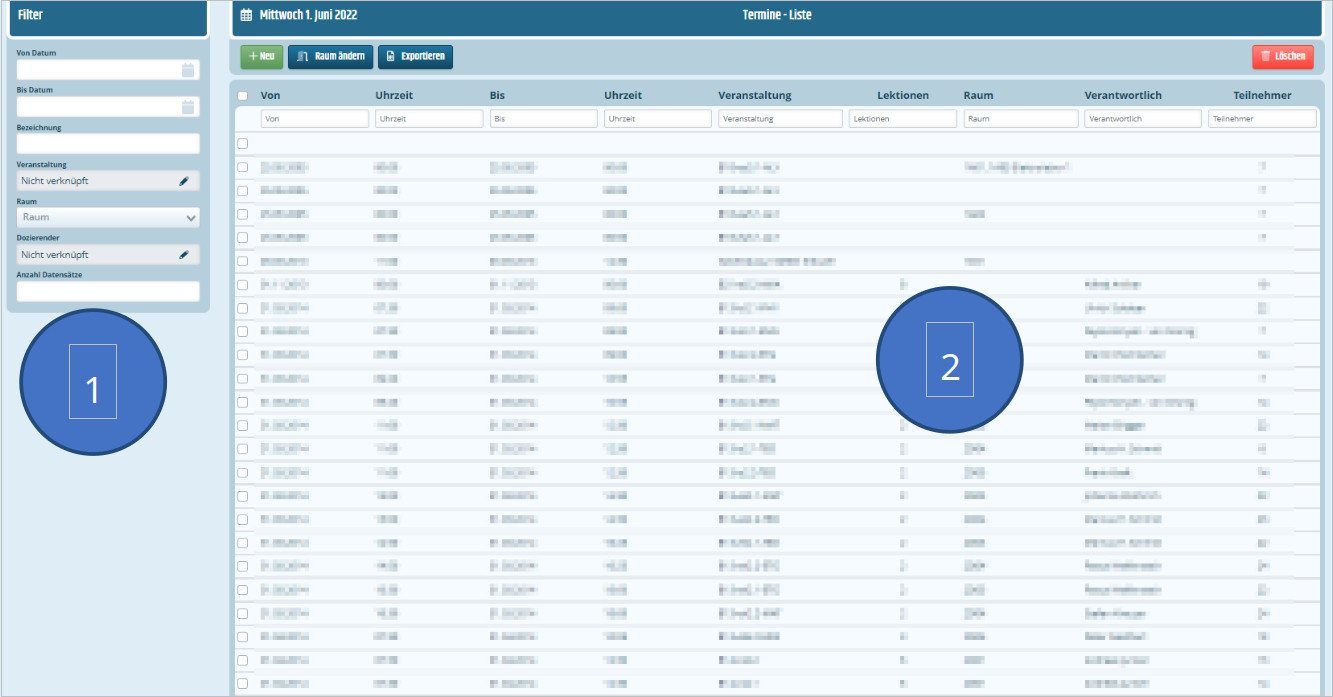1333x697 pixels.
Task: Sort by the Veranstaltung table column header
Action: pos(755,95)
